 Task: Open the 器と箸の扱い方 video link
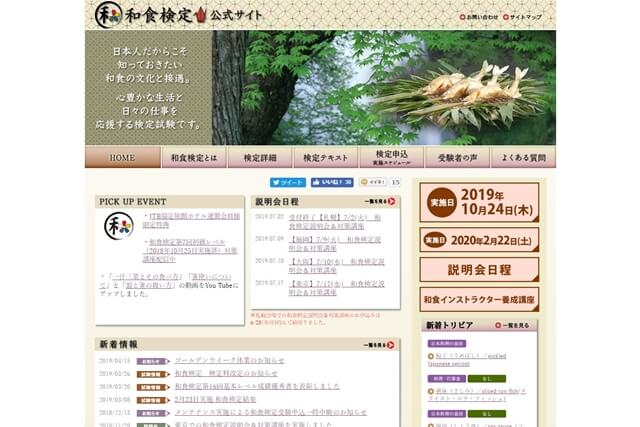pos(148,285)
